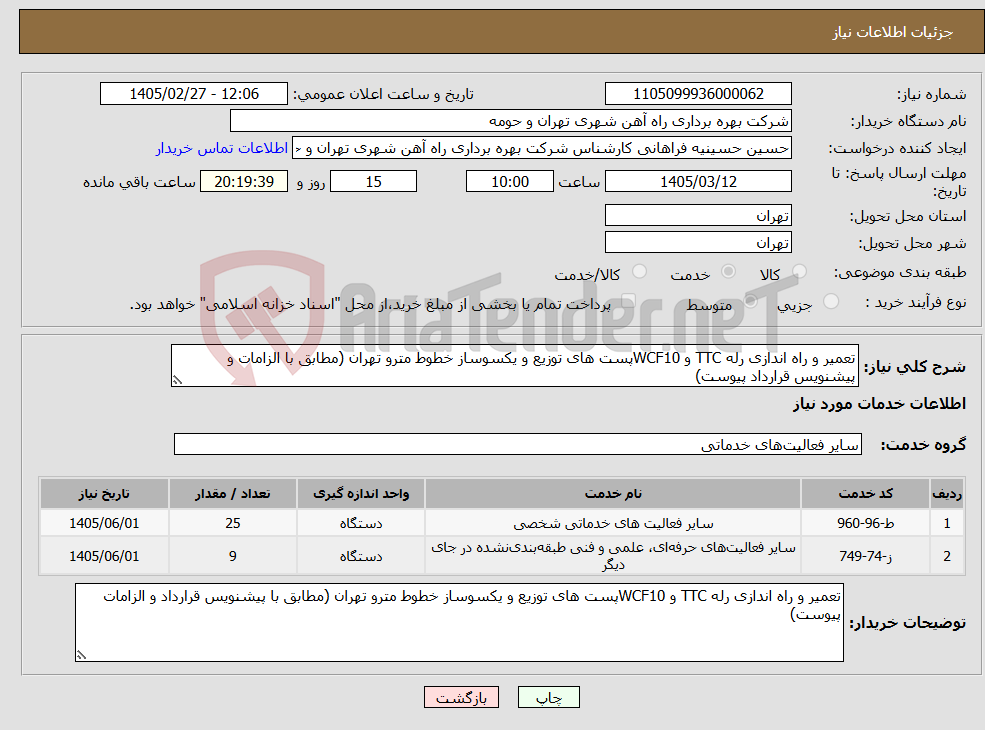Click the اطلاعات خدمات مورد نیاز heading
The width and height of the screenshot is (985, 730).
point(879,403)
